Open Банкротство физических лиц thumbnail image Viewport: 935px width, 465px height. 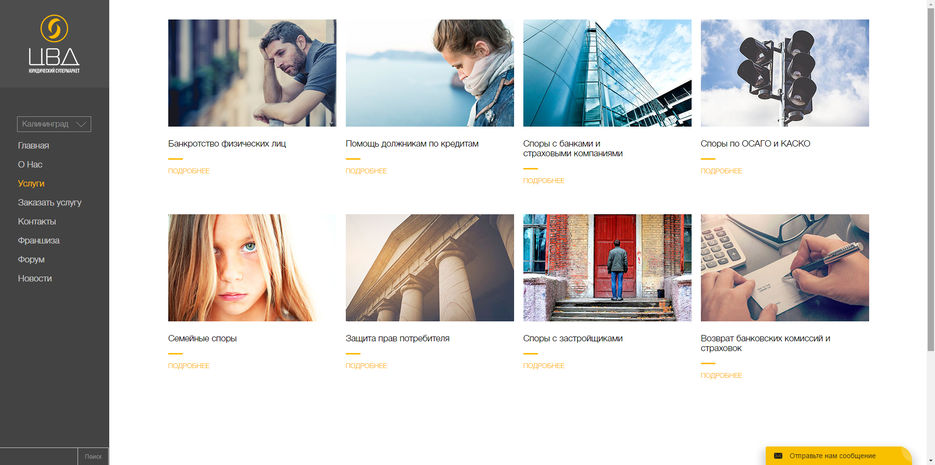(x=252, y=73)
